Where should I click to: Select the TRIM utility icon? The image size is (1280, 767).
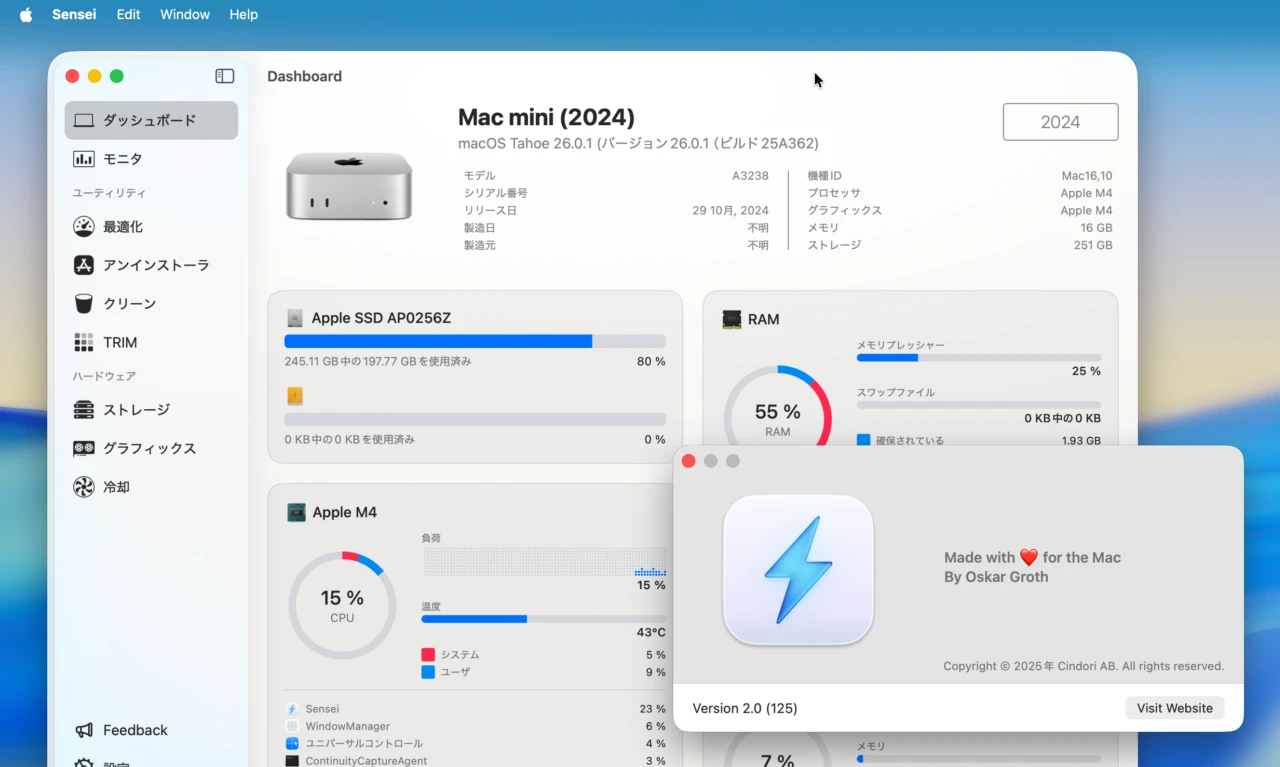tap(84, 342)
